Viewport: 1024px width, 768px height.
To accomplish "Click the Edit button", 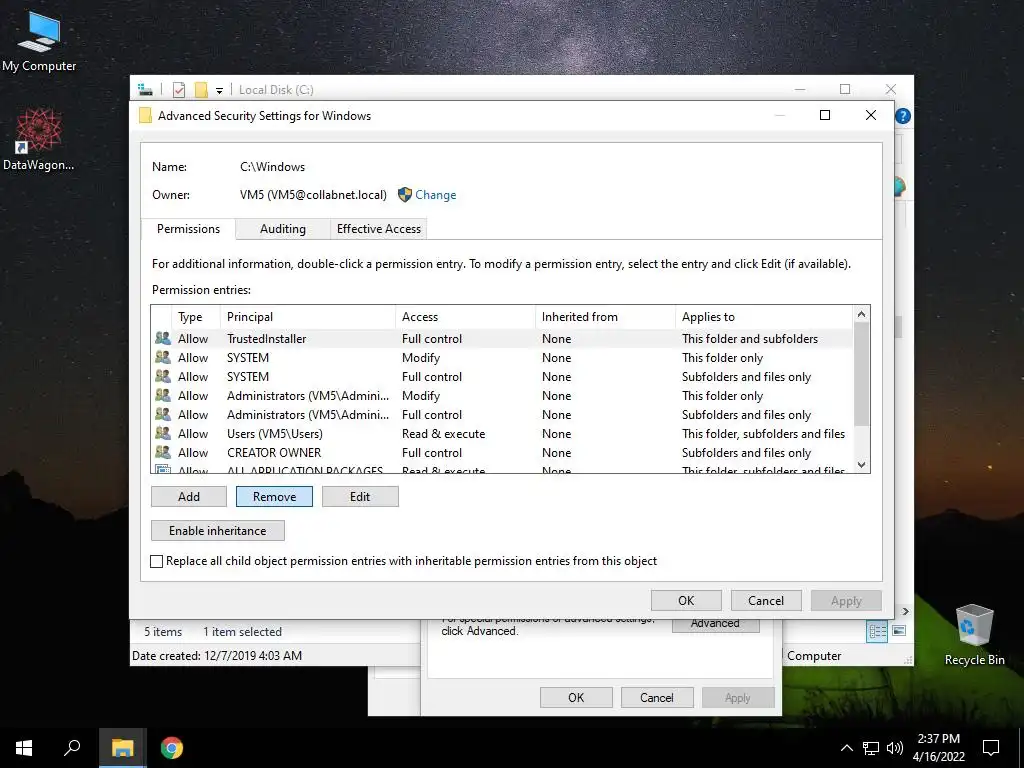I will pos(360,496).
